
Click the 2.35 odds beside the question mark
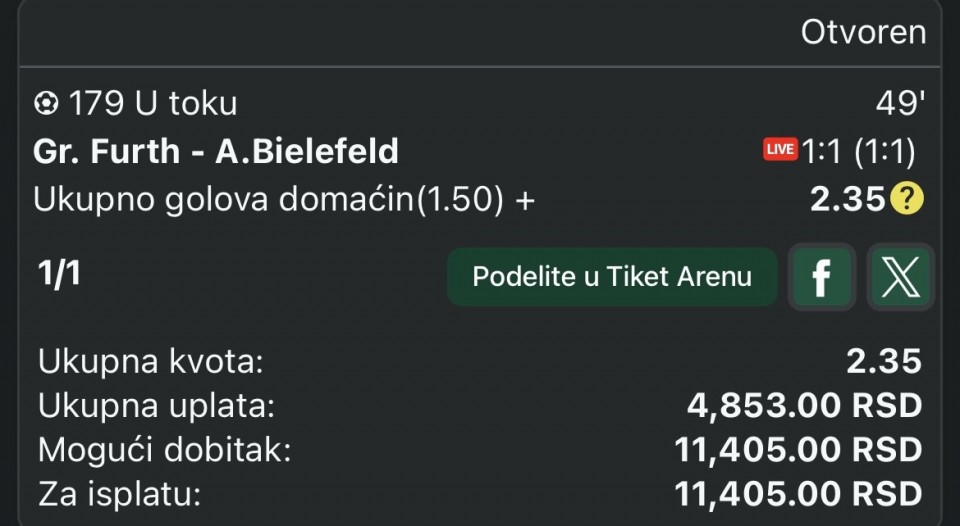[847, 200]
